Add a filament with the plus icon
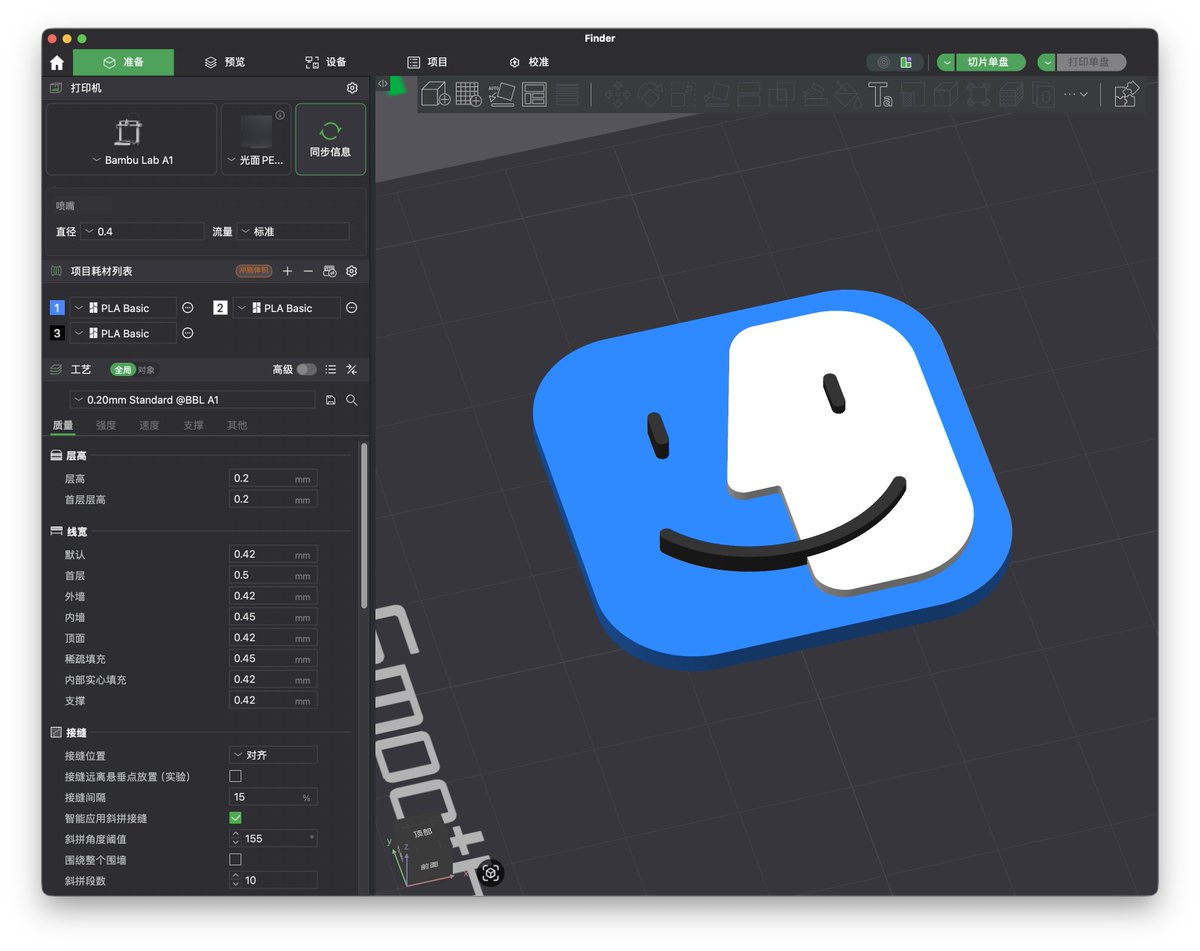The width and height of the screenshot is (1200, 951). 288,271
